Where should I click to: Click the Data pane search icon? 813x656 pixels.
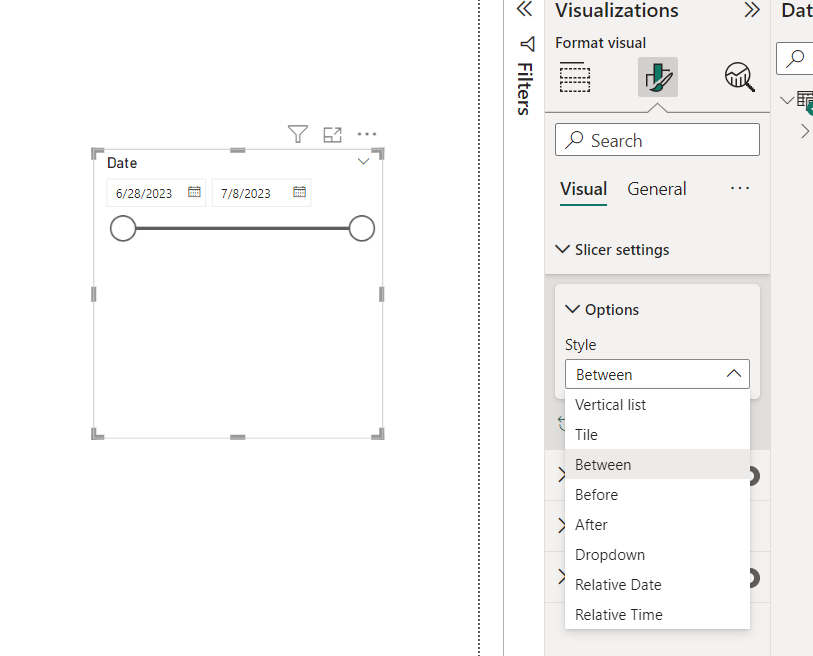[x=795, y=59]
